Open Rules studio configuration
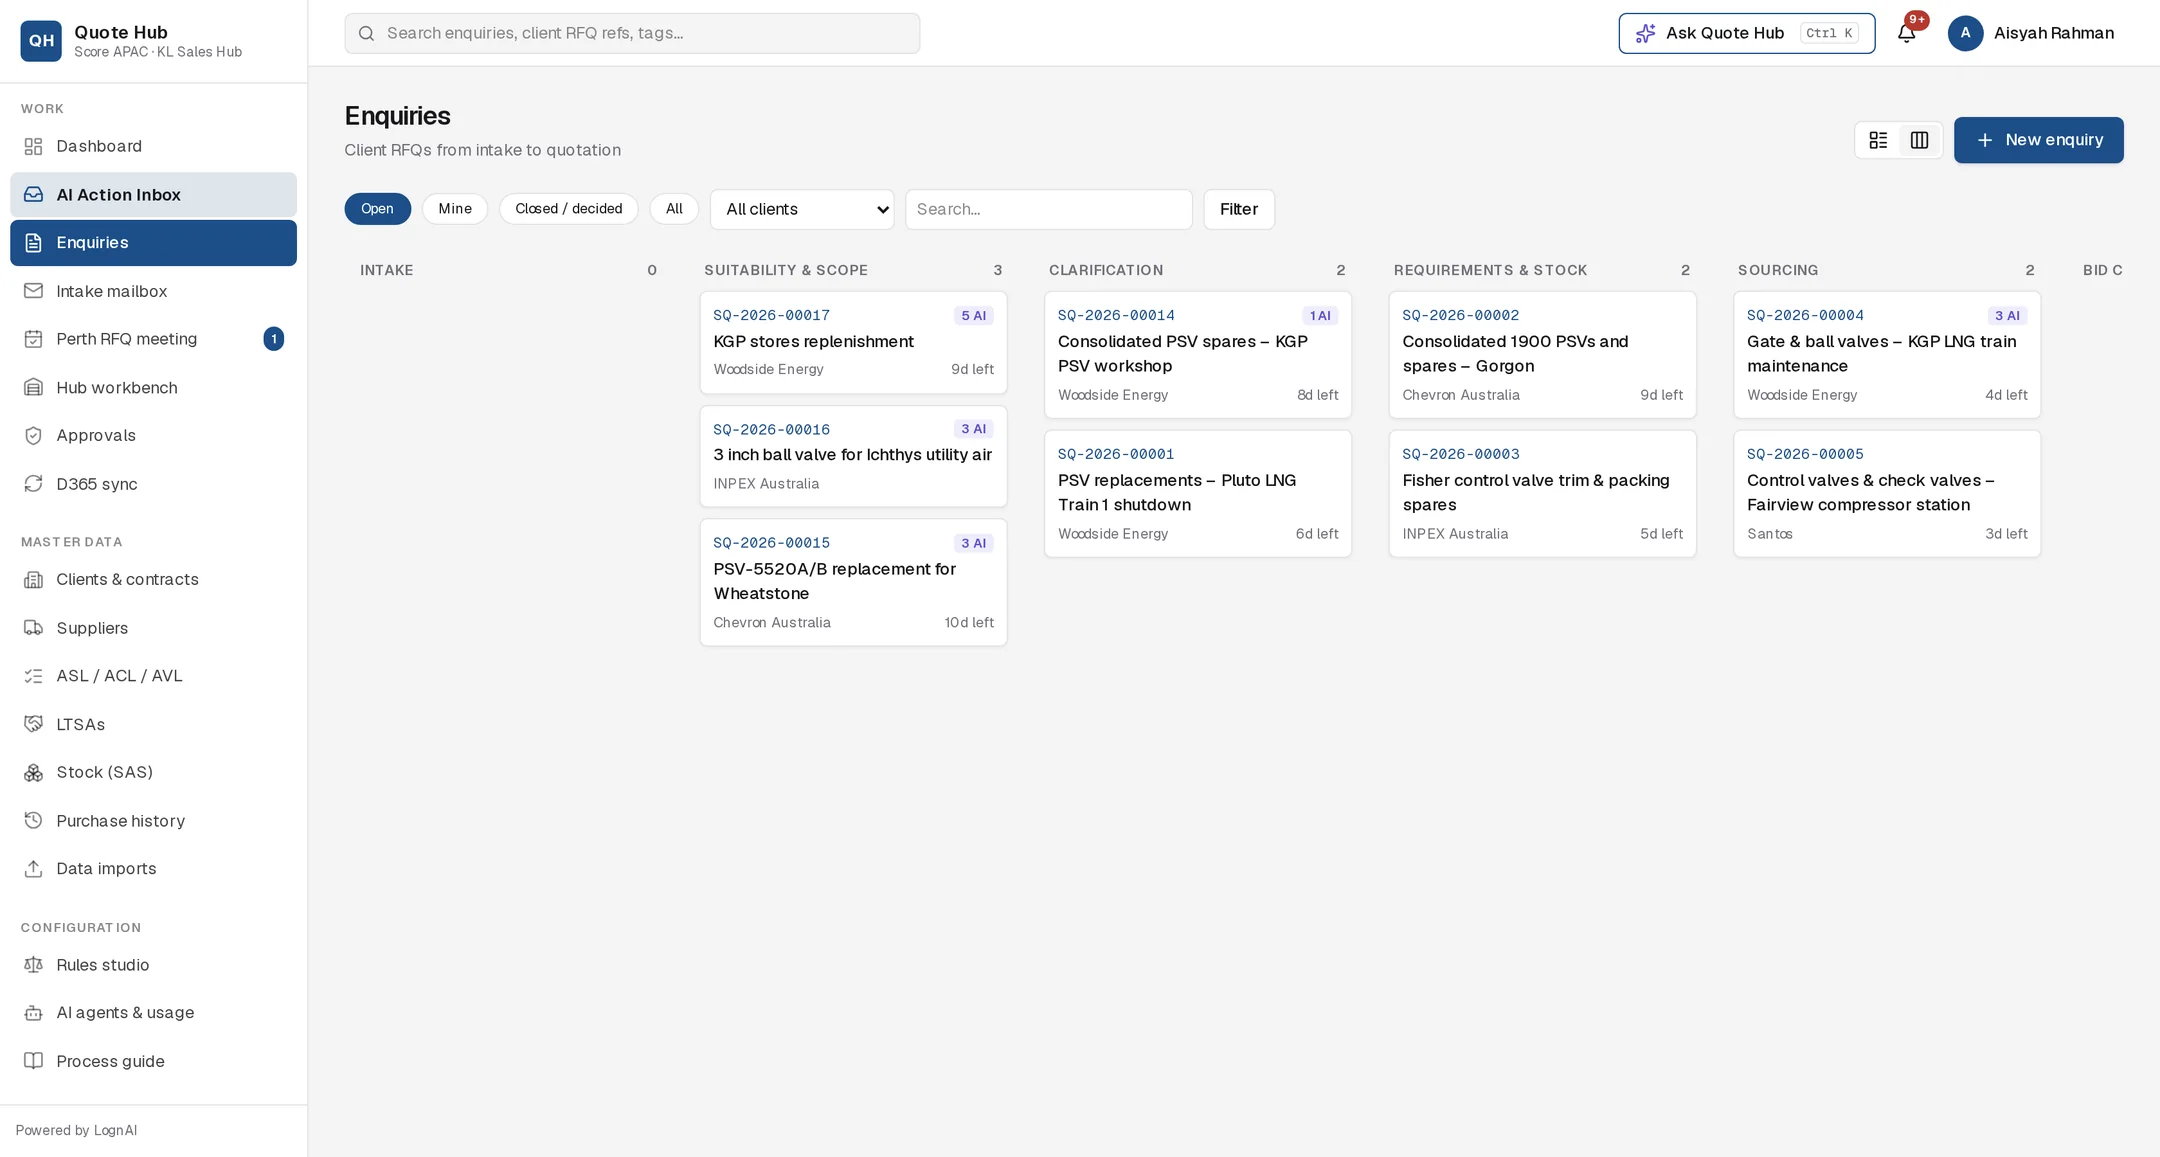The width and height of the screenshot is (2160, 1157). click(x=153, y=965)
